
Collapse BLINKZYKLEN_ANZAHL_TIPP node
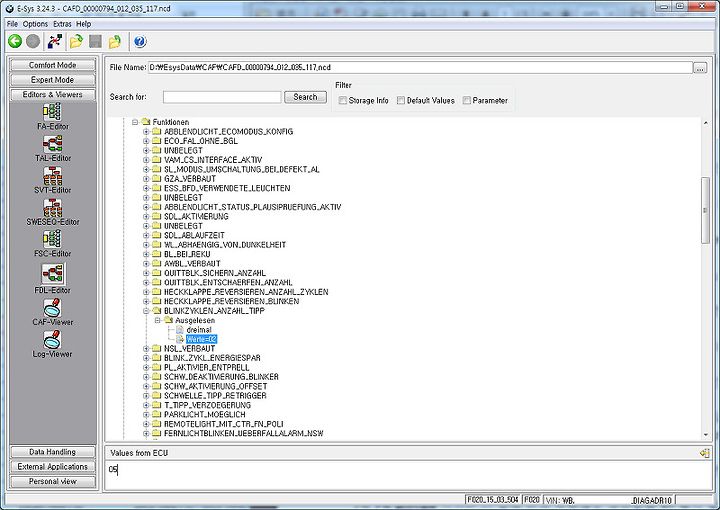[146, 311]
